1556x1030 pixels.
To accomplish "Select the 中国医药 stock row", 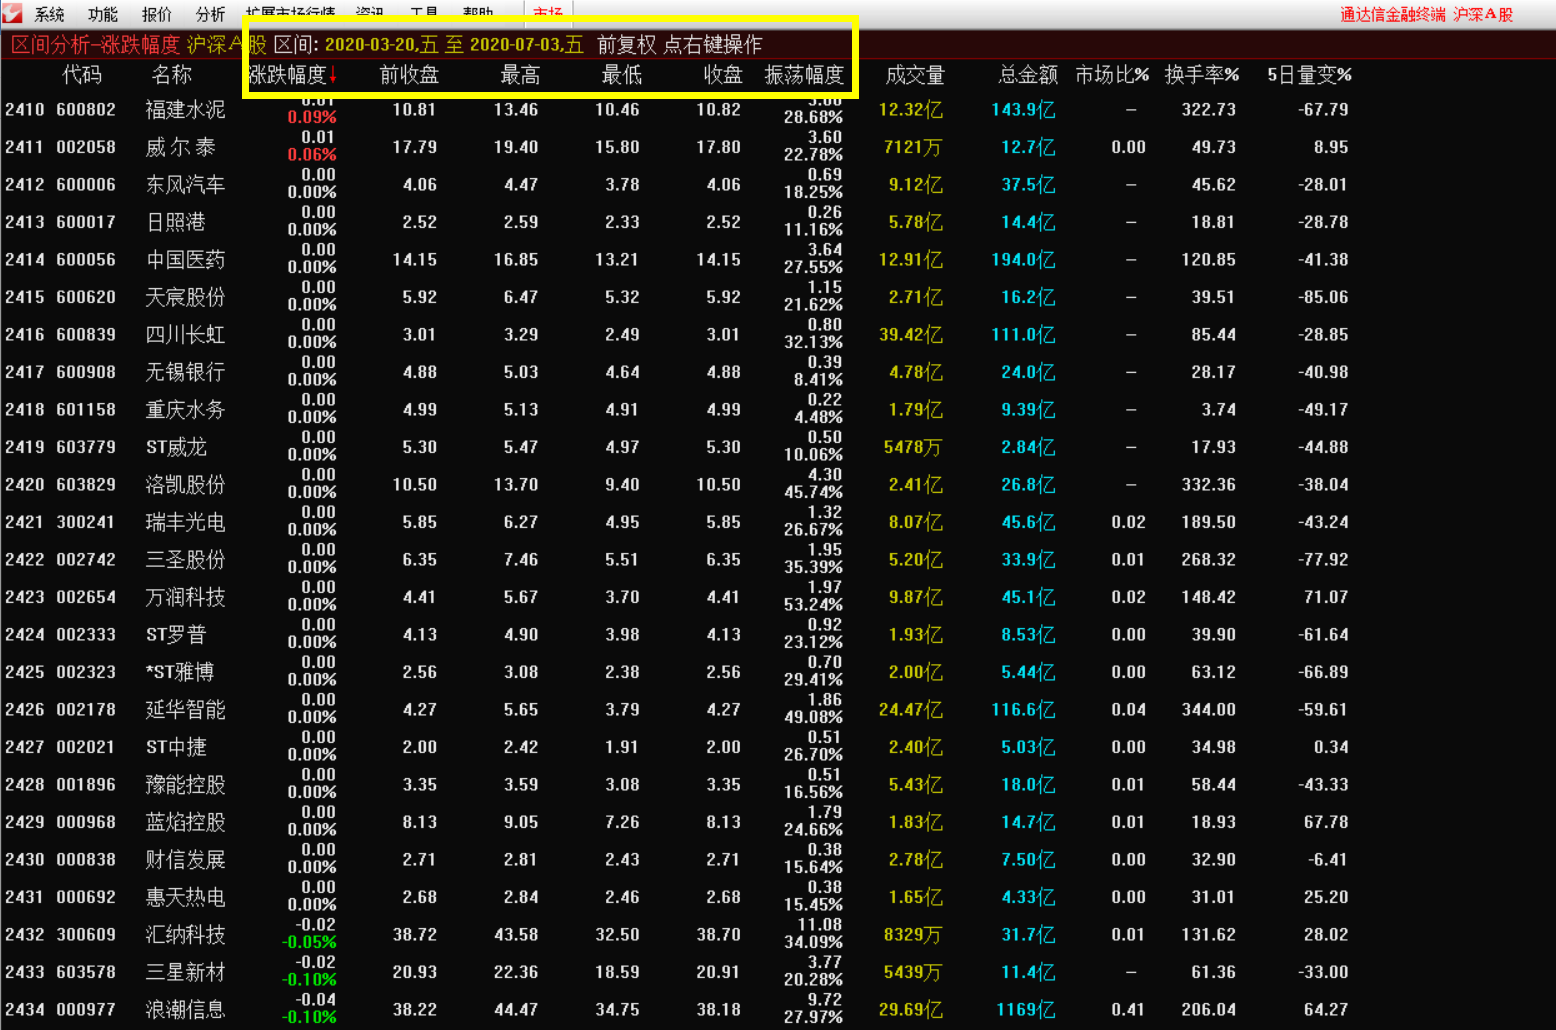I will (x=185, y=260).
